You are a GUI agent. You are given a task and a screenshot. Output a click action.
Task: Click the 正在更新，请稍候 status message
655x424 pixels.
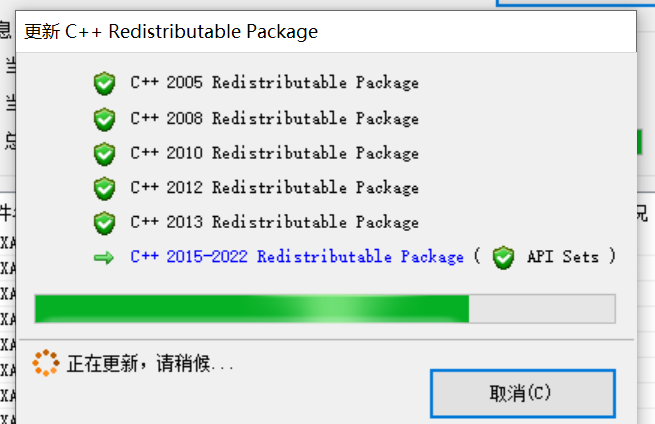click(150, 363)
